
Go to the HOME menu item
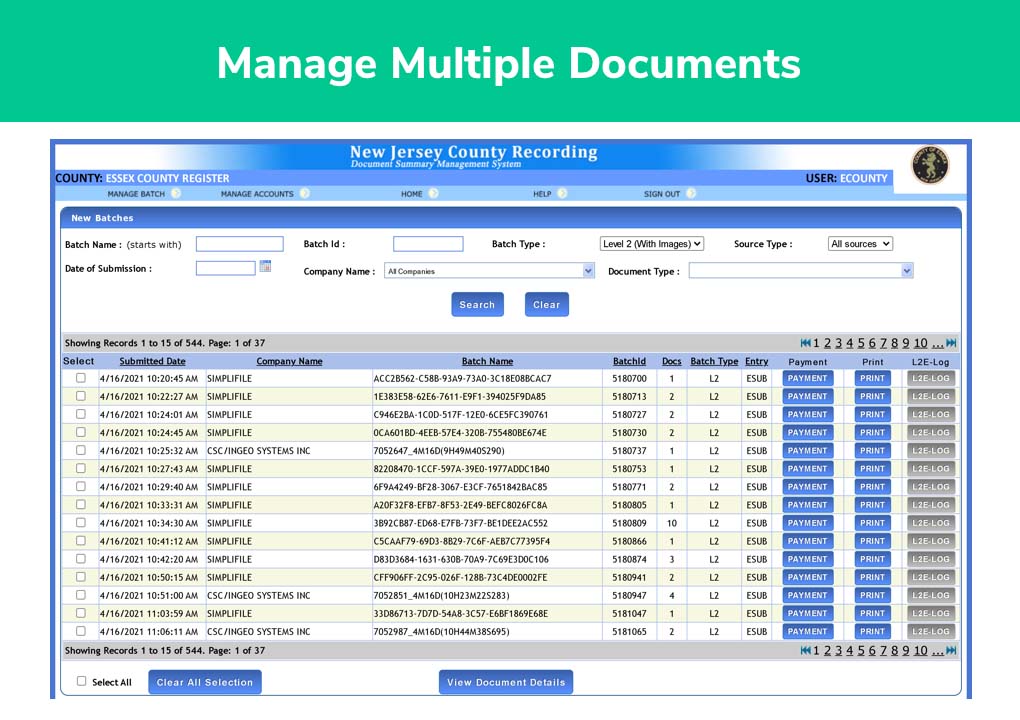(412, 194)
